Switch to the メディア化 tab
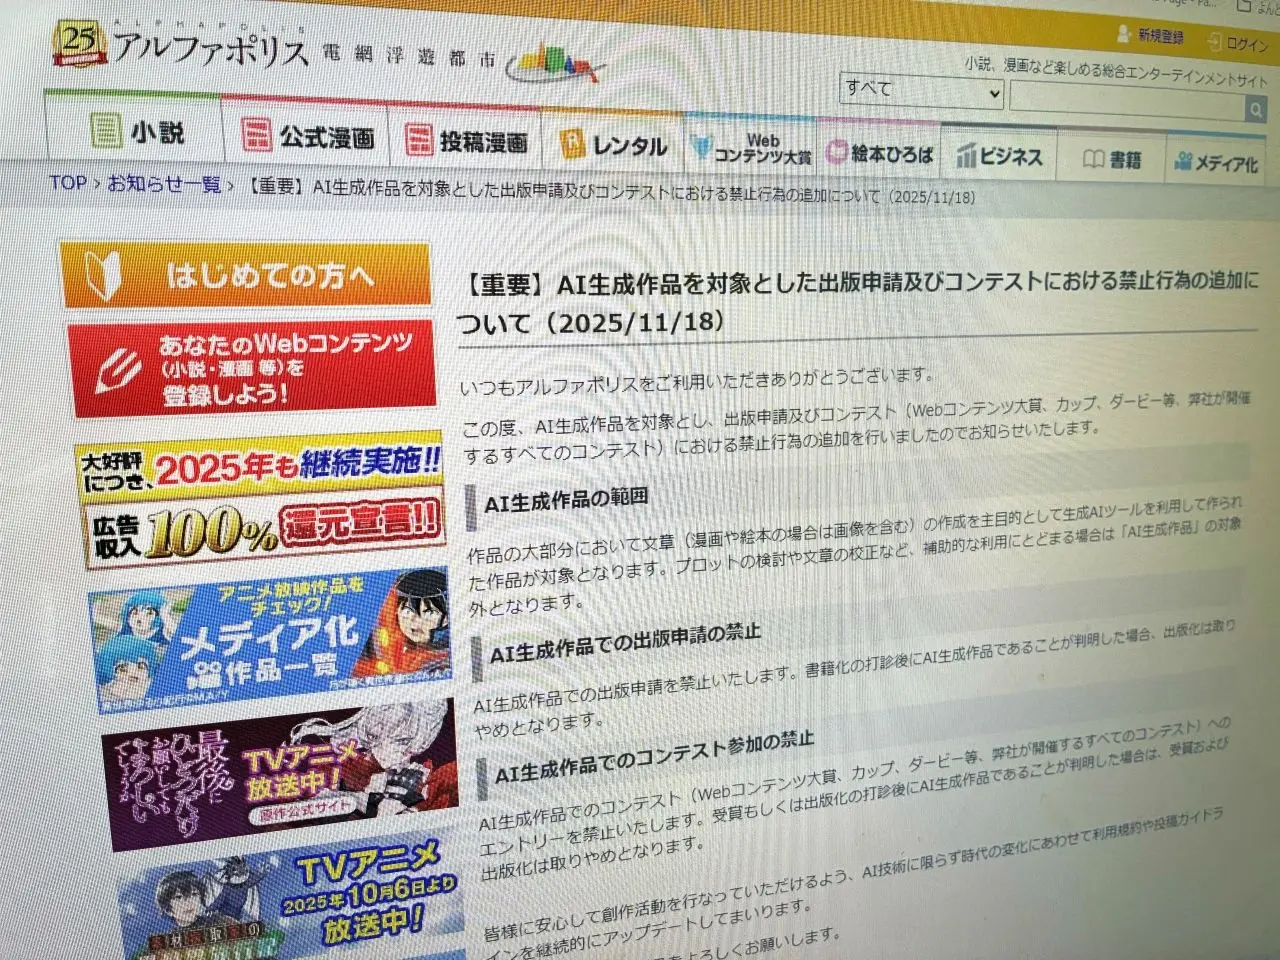1280x960 pixels. click(1217, 160)
